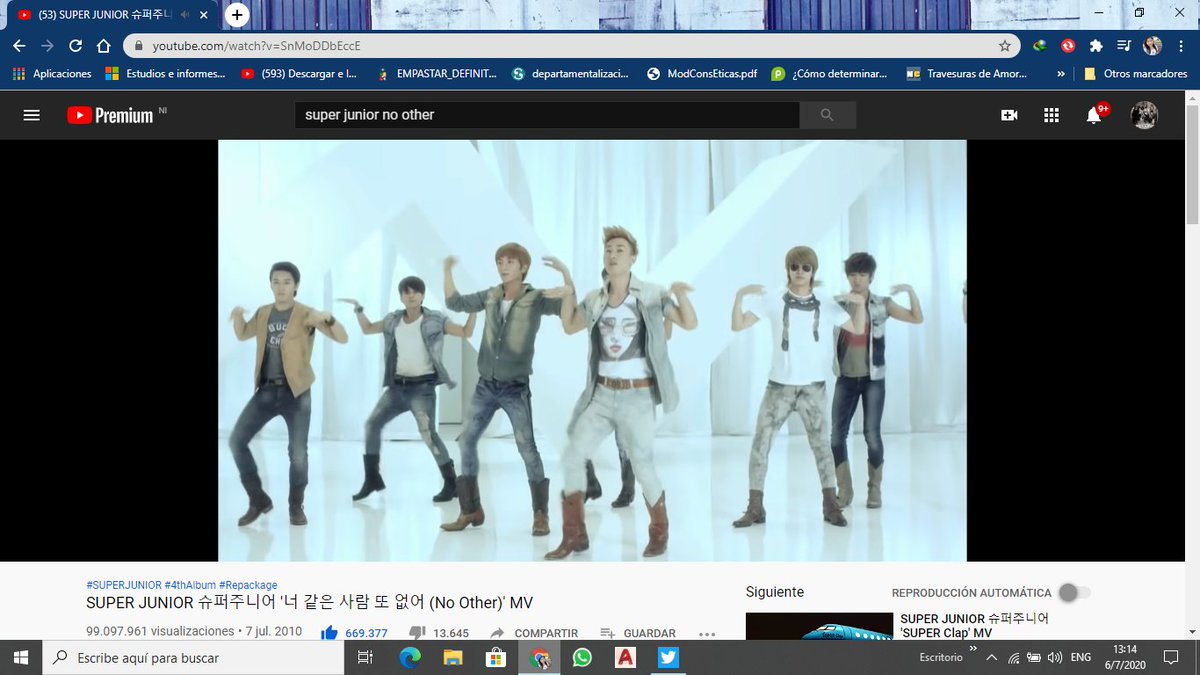Viewport: 1200px width, 675px height.
Task: Open the create video camera icon
Action: pos(1009,115)
